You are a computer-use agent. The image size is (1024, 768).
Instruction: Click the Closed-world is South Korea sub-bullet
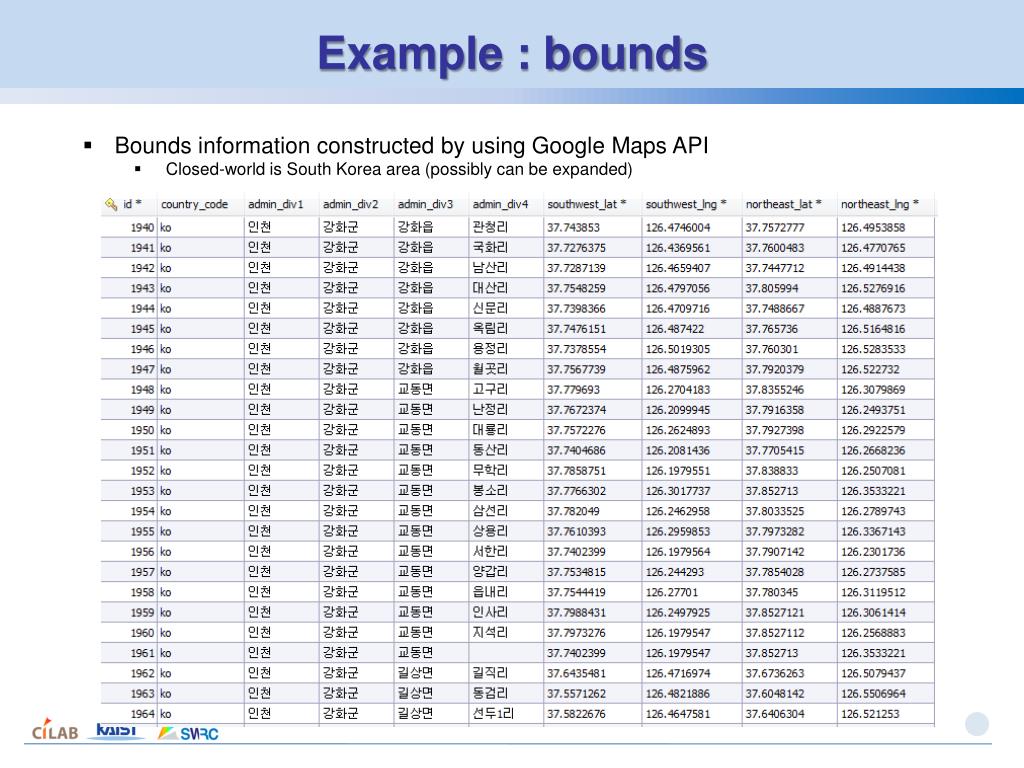coord(398,169)
